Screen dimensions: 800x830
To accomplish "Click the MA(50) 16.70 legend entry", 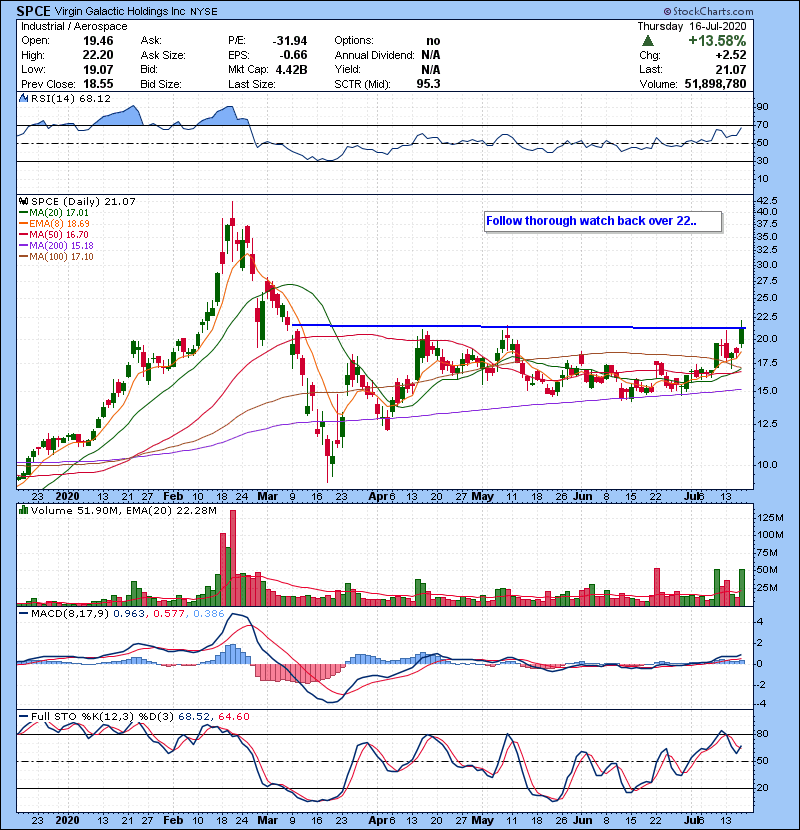I will tap(59, 235).
